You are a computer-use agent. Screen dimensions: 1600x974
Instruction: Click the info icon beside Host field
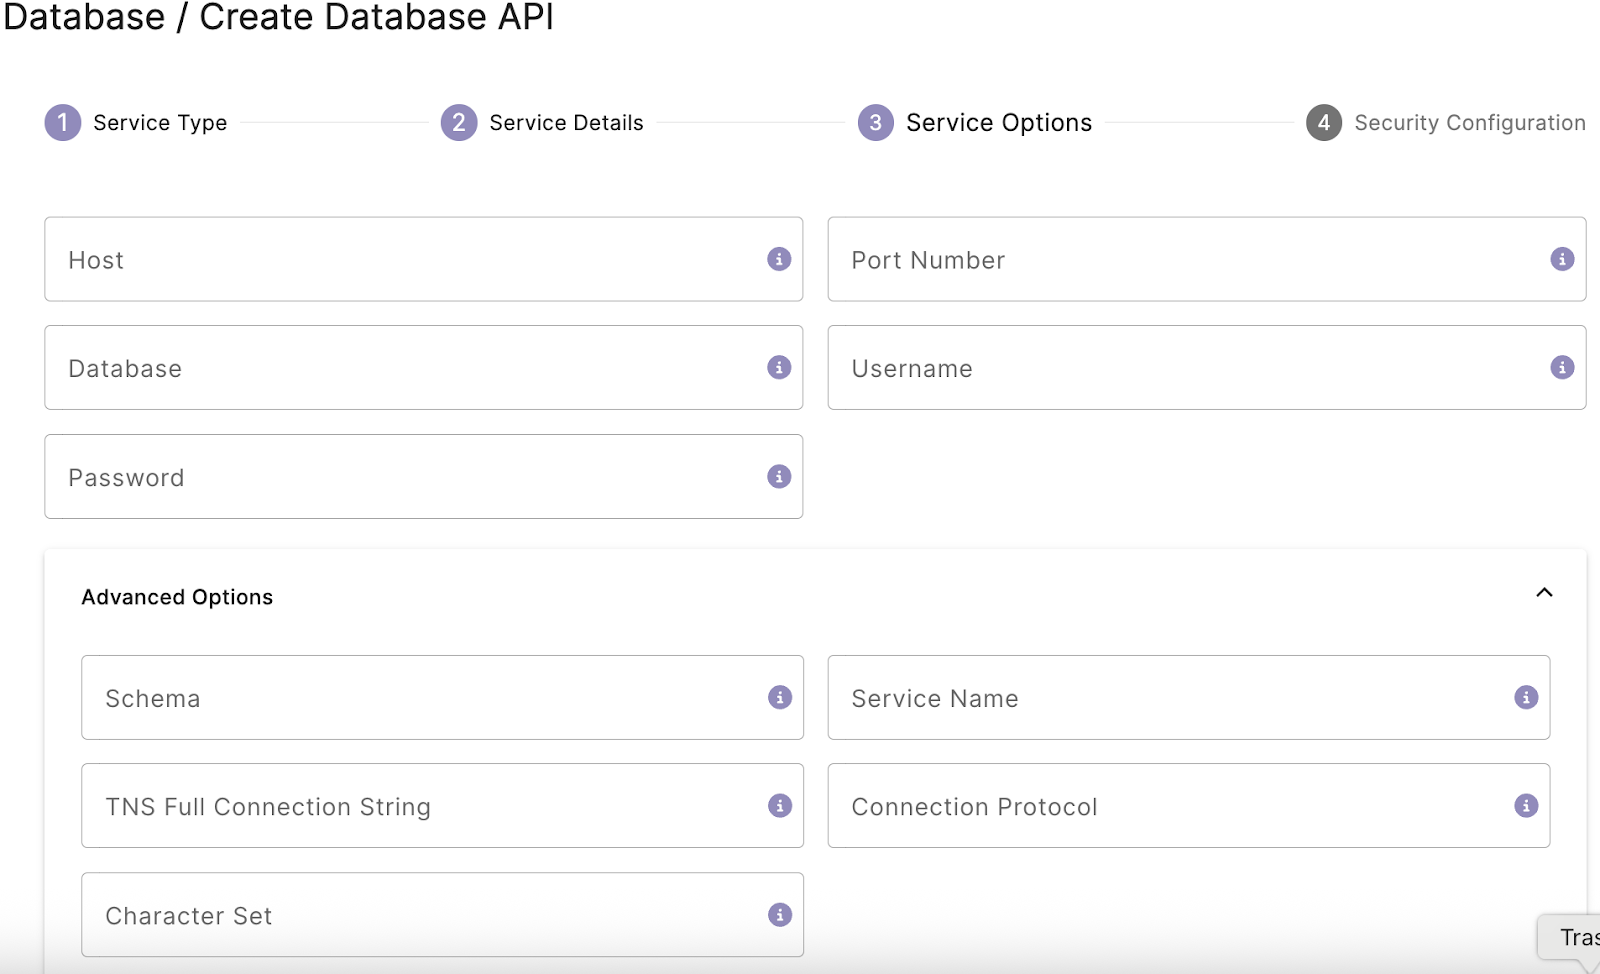point(779,259)
